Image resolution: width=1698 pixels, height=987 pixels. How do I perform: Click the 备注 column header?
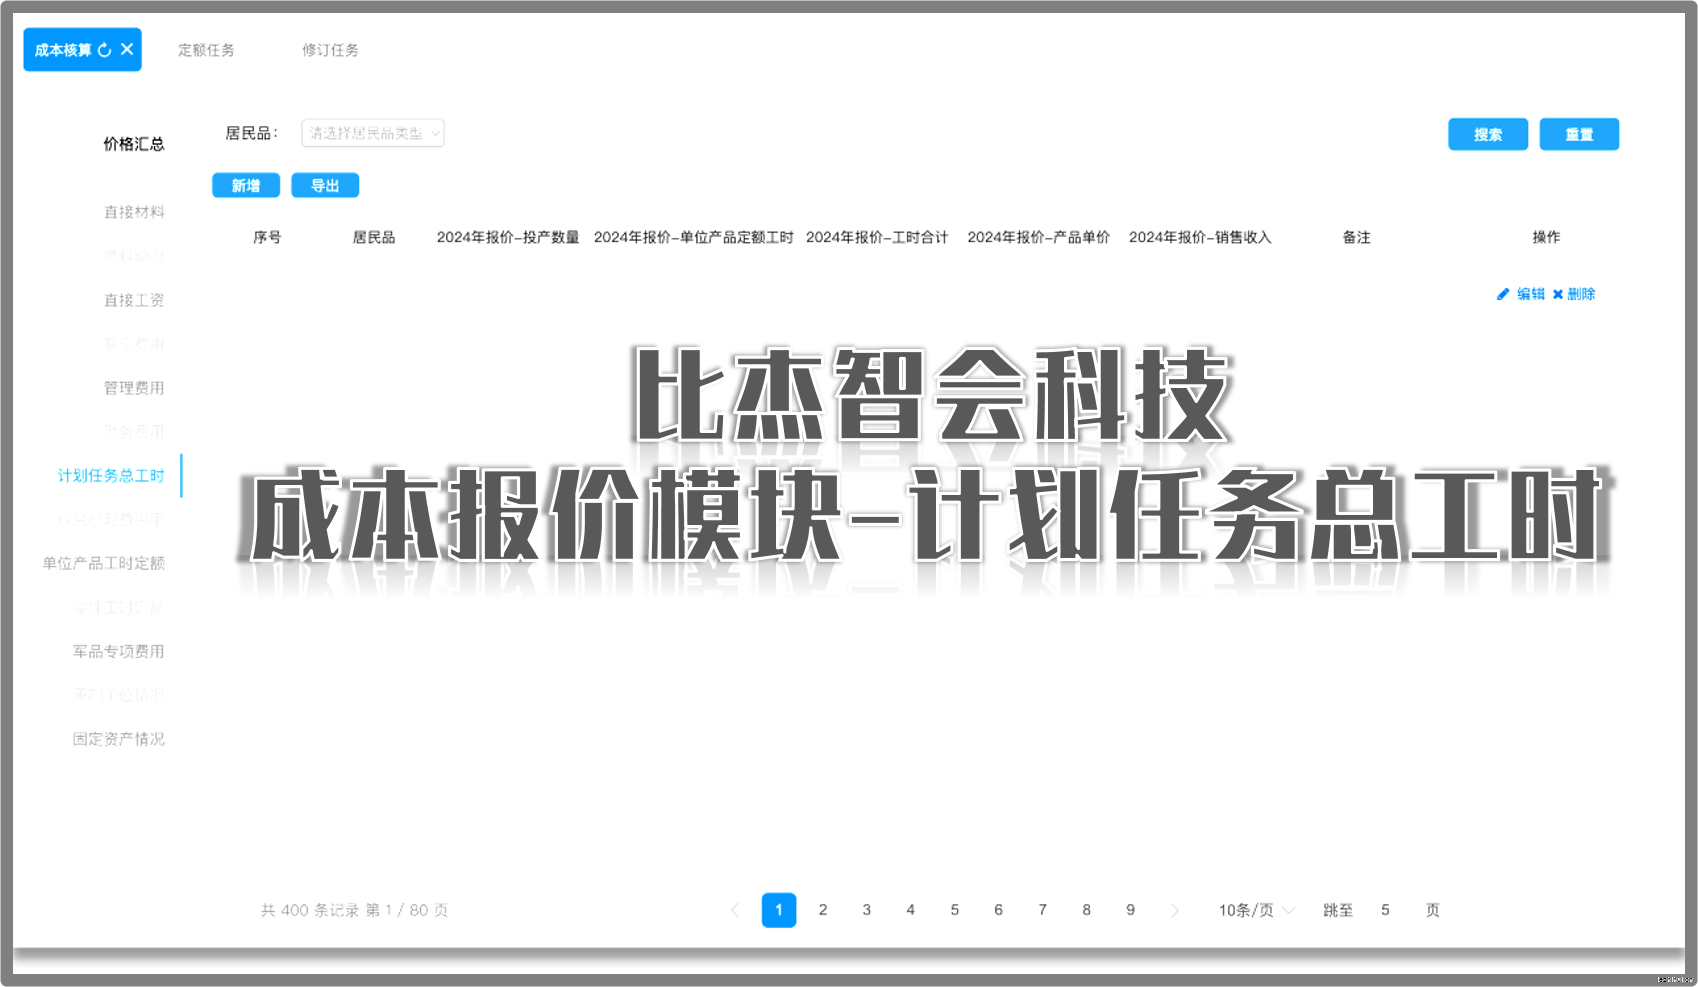tap(1357, 237)
